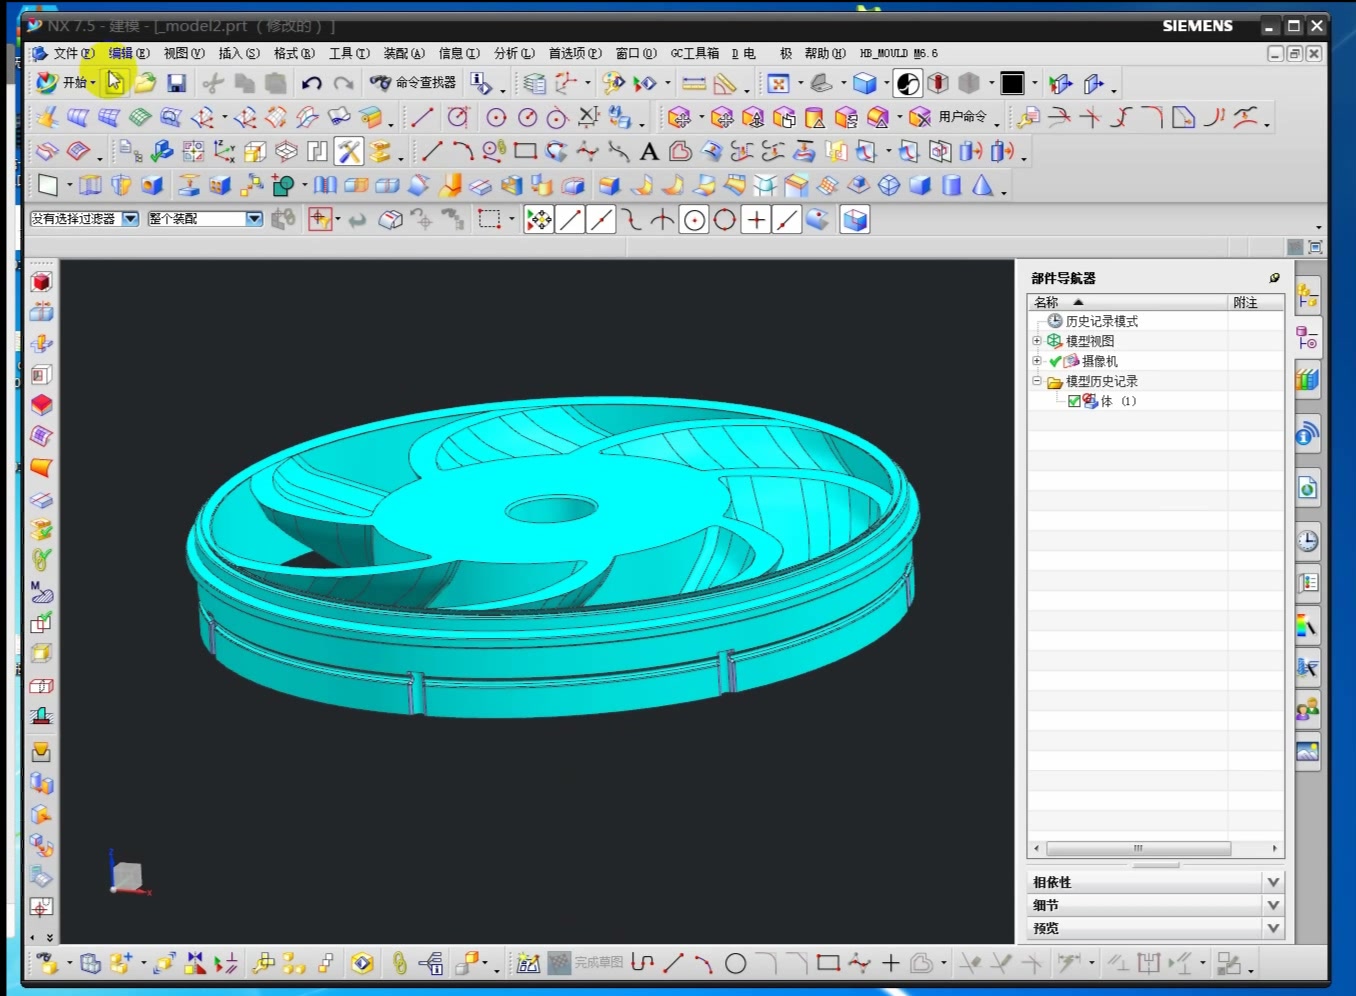Click the text 'A' curve tool icon
Image resolution: width=1356 pixels, height=996 pixels.
click(x=649, y=152)
